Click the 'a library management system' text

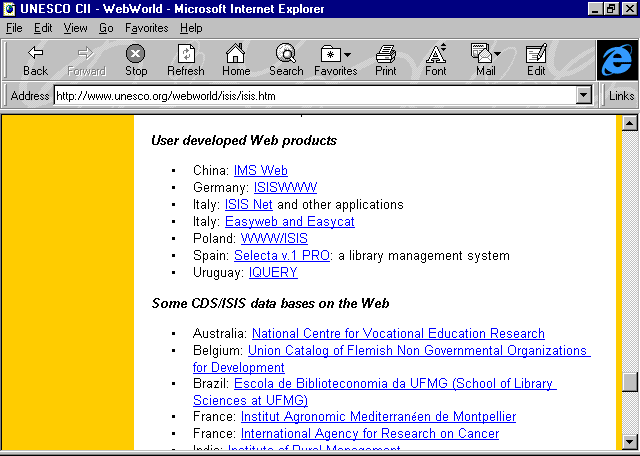(424, 256)
